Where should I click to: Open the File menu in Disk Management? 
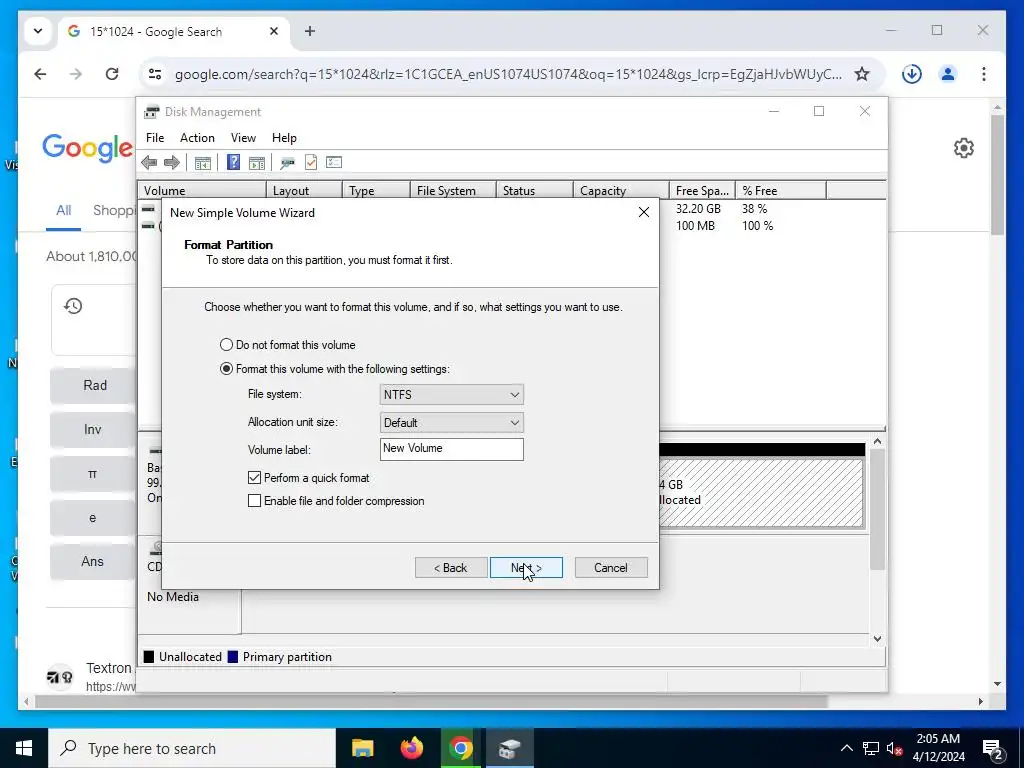[155, 138]
